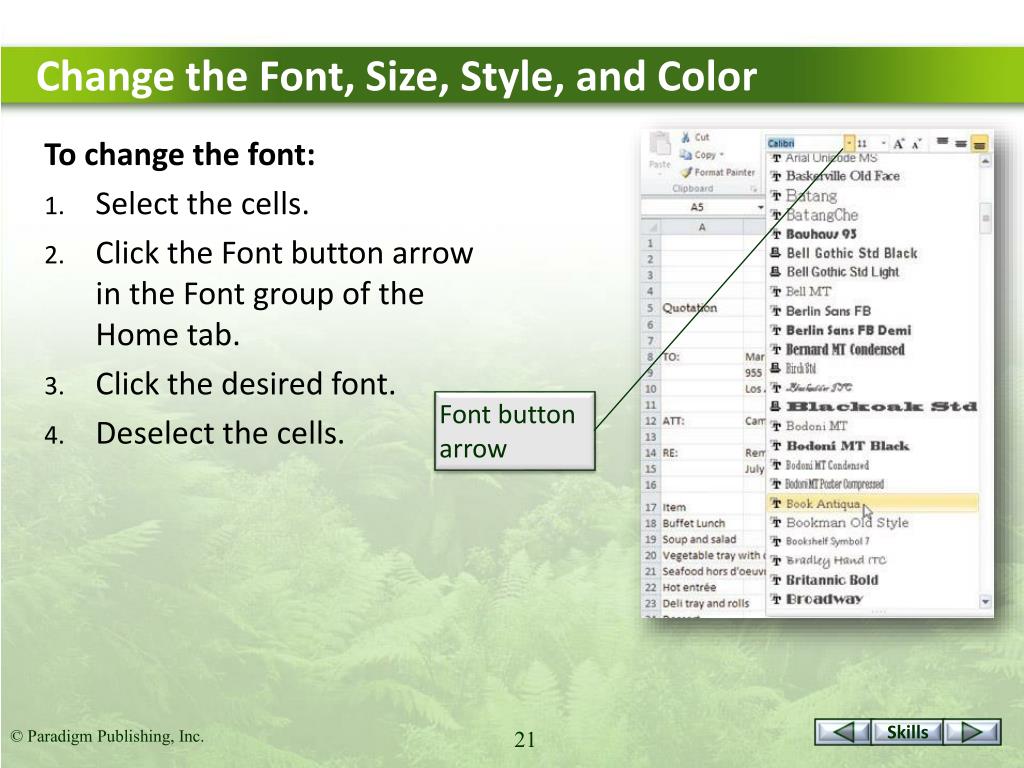The width and height of the screenshot is (1024, 768).
Task: Go to the previous slide arrow
Action: pos(843,733)
